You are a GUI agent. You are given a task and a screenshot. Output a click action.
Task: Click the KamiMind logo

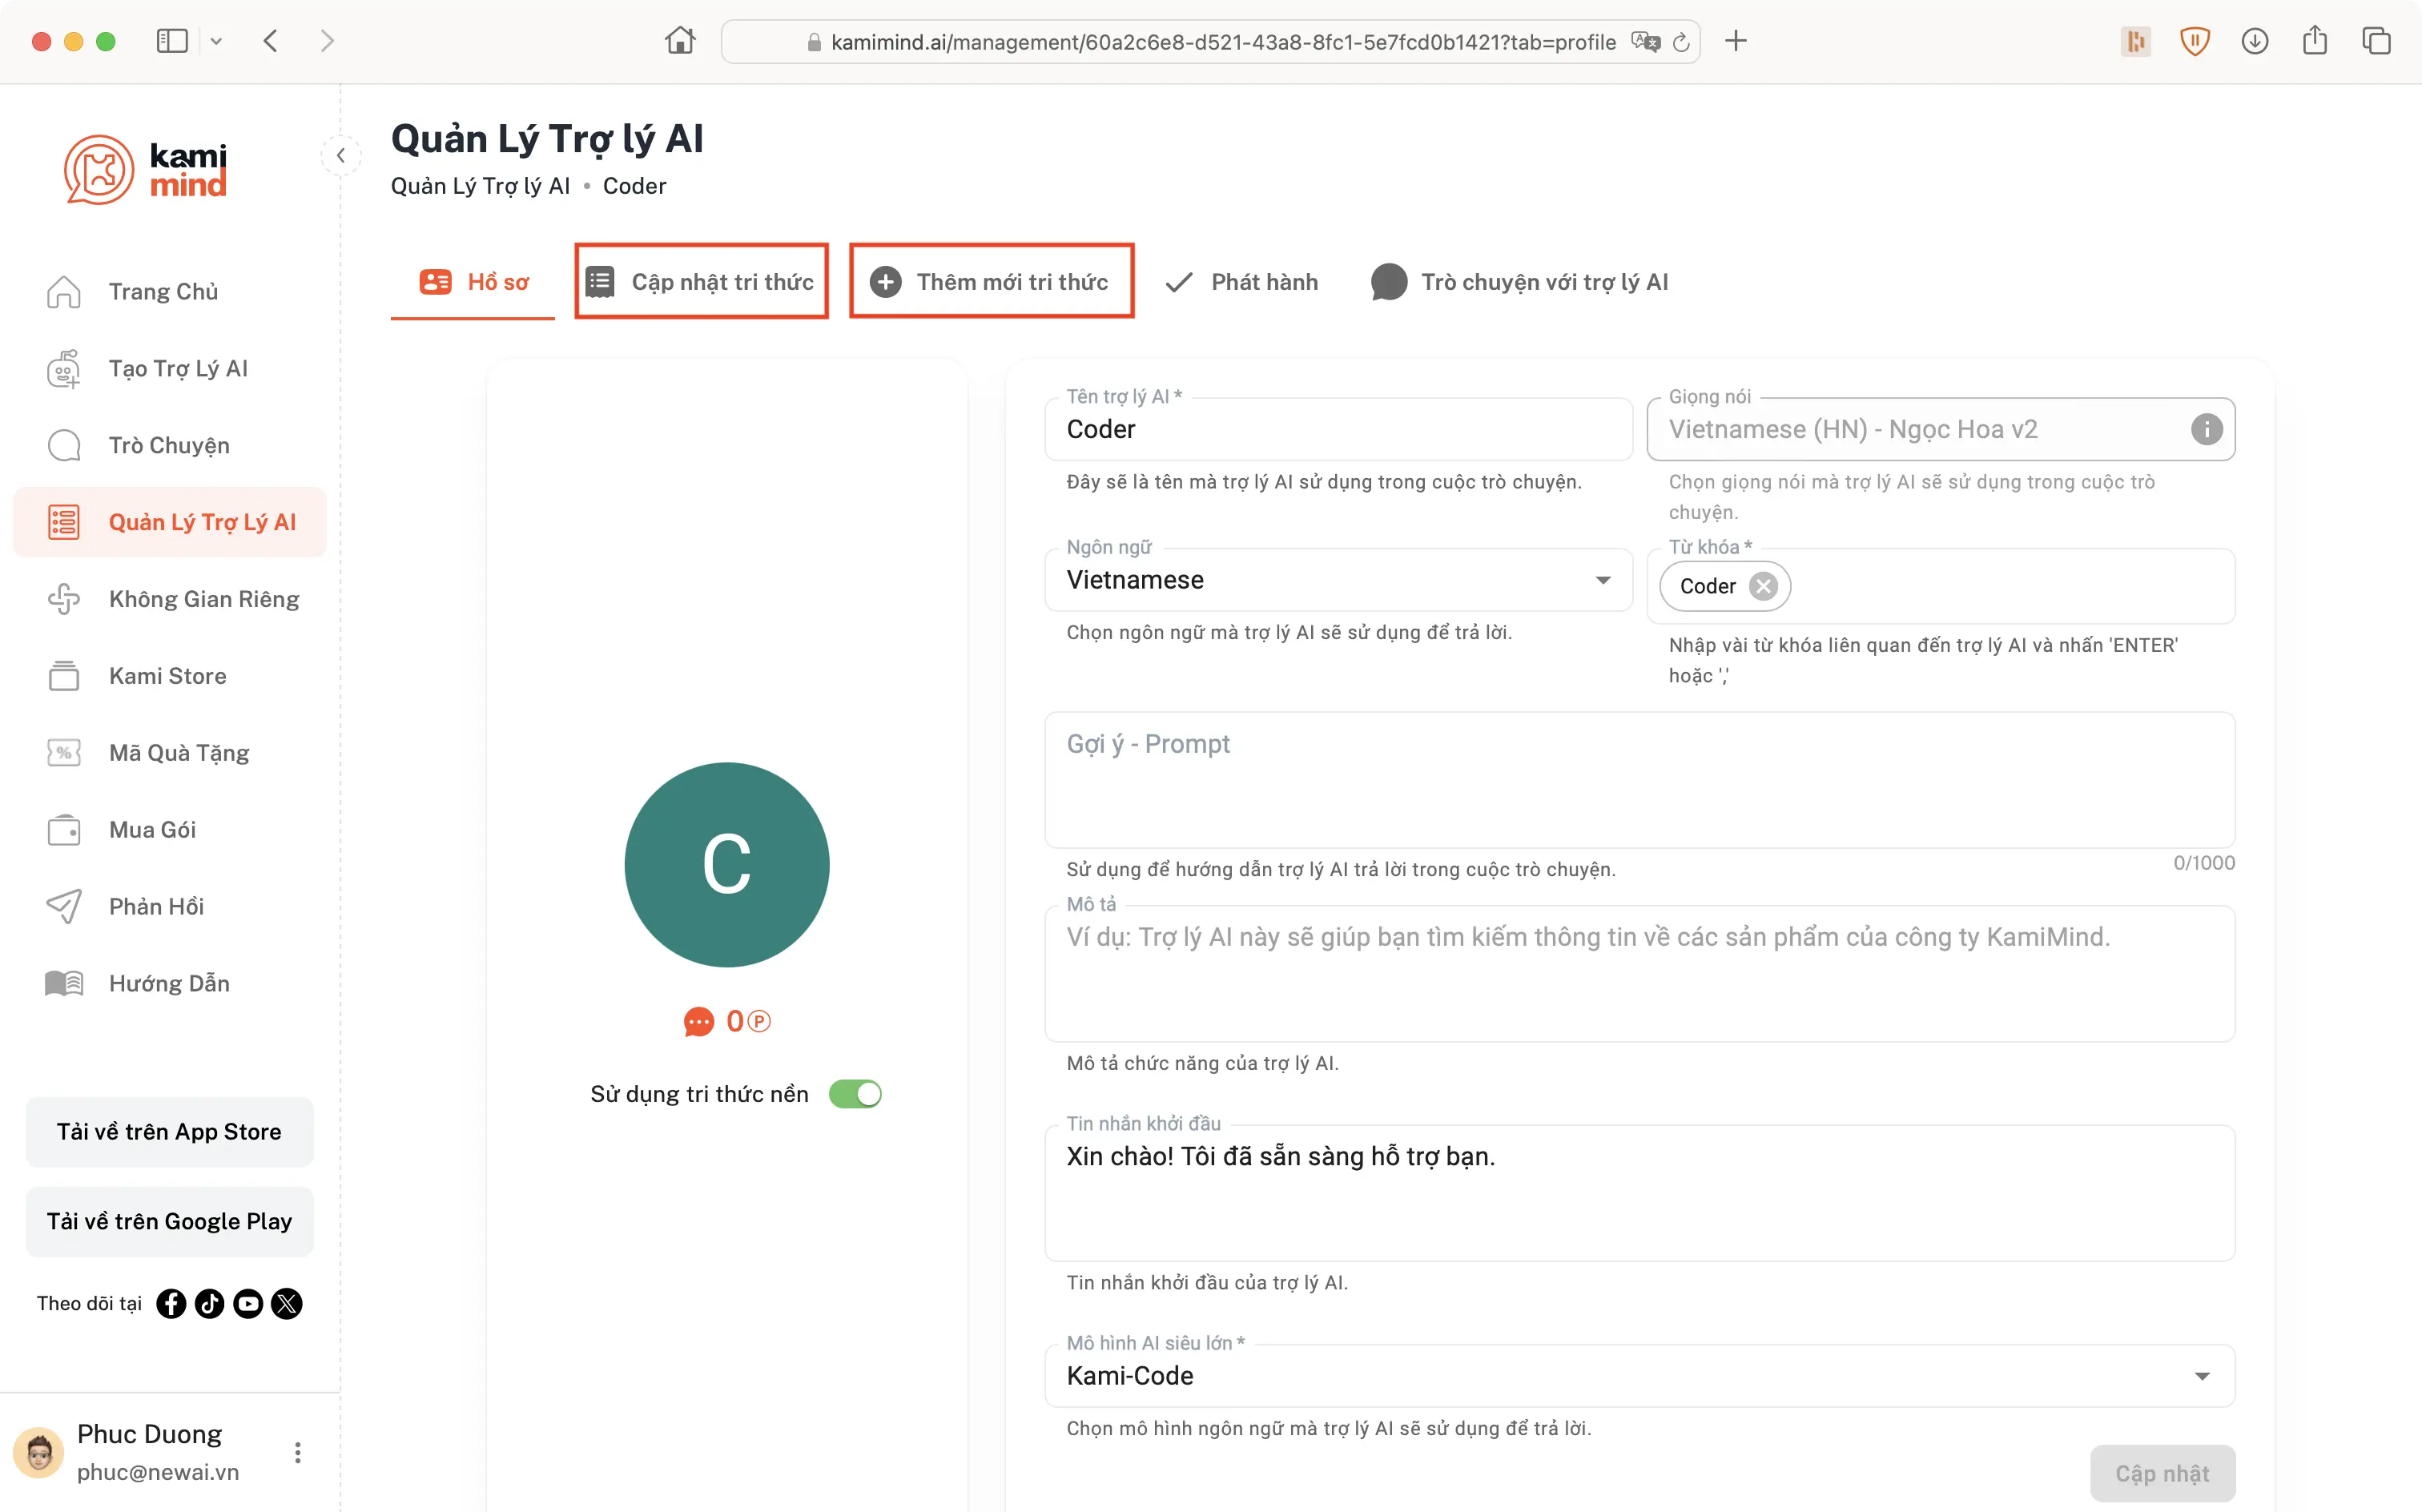click(x=146, y=170)
